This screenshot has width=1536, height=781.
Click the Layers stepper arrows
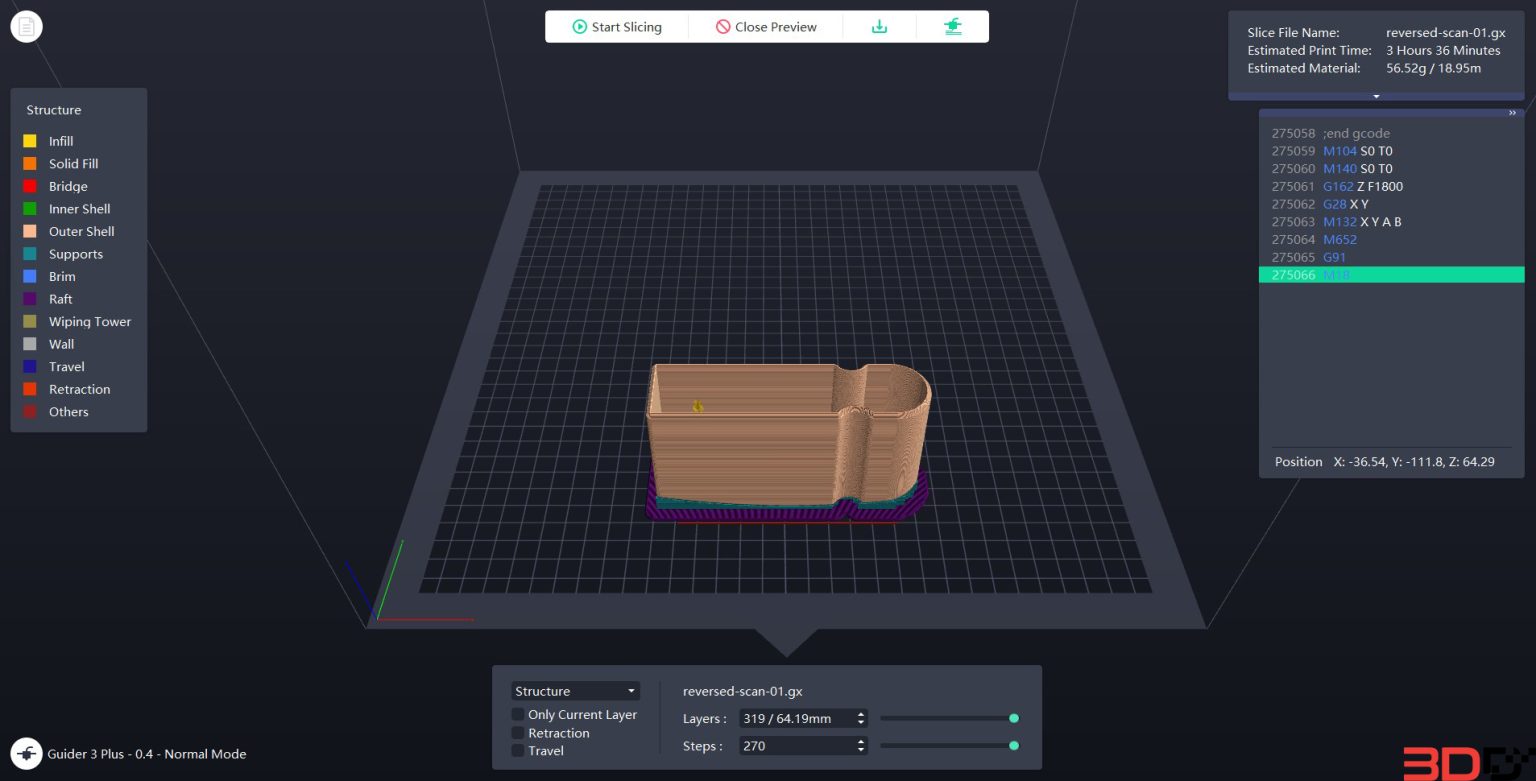pos(861,718)
